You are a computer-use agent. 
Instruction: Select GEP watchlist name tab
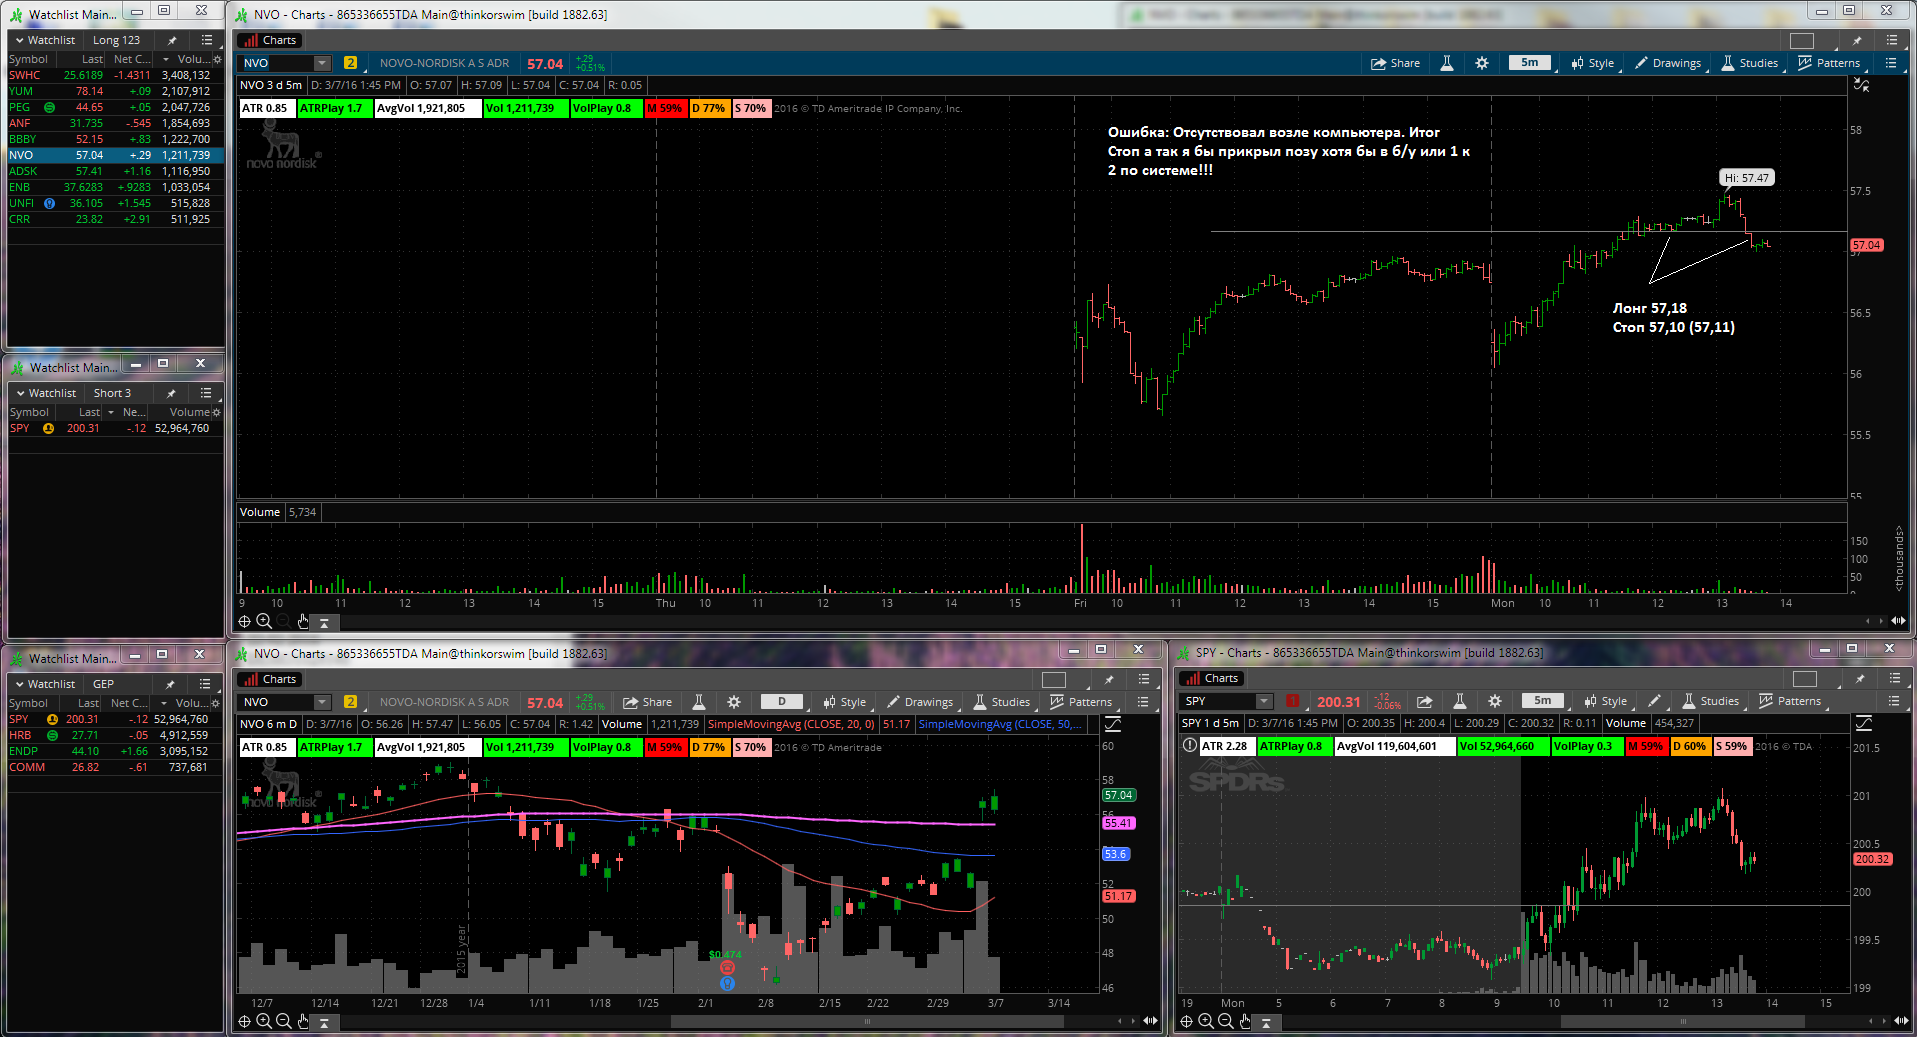pyautogui.click(x=103, y=684)
